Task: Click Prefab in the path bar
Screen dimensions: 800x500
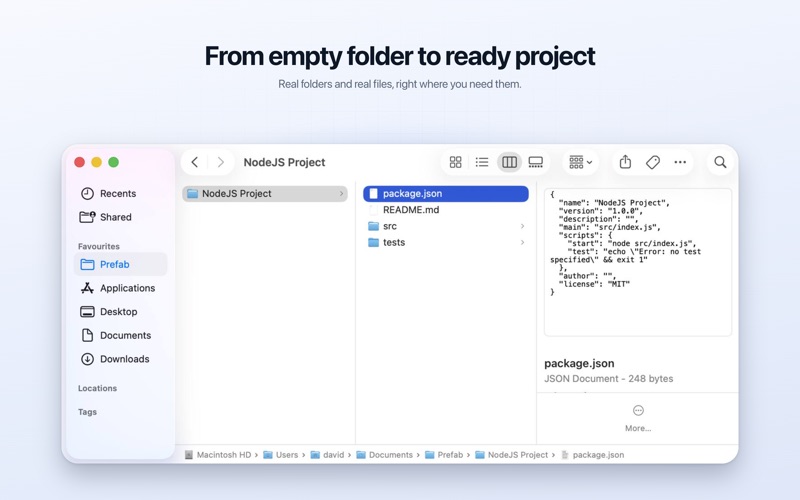Action: (x=444, y=455)
